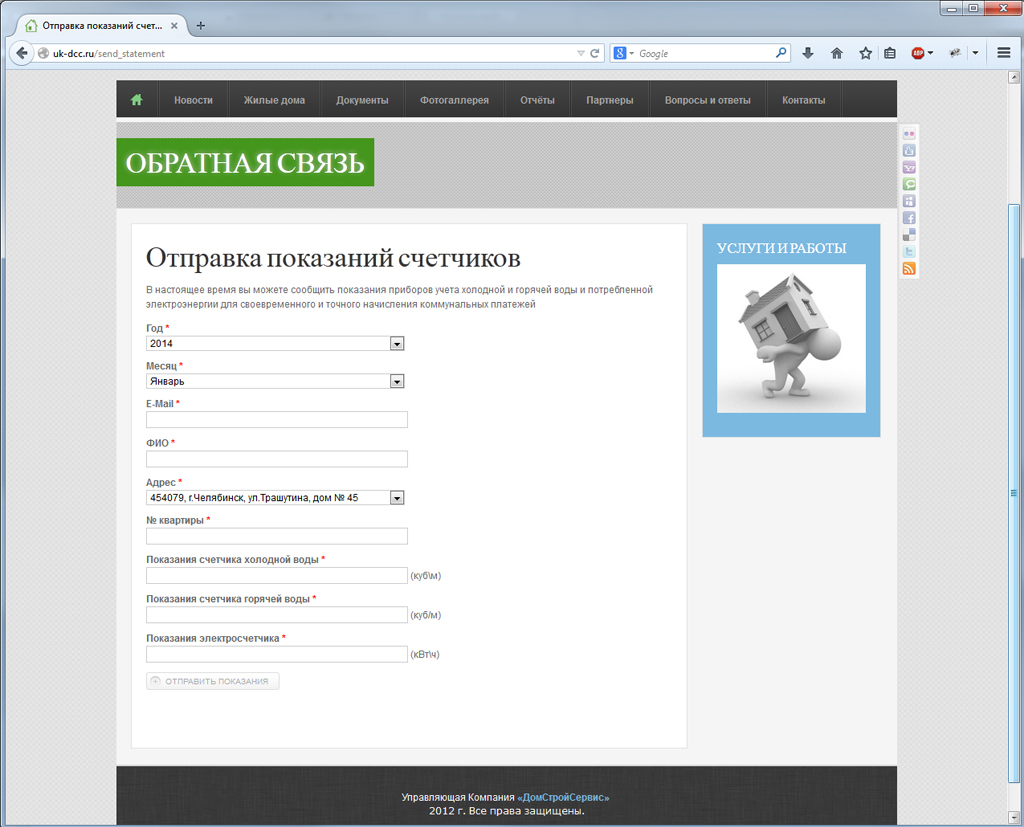
Task: Click the green home icon in navigation bar
Action: [136, 100]
